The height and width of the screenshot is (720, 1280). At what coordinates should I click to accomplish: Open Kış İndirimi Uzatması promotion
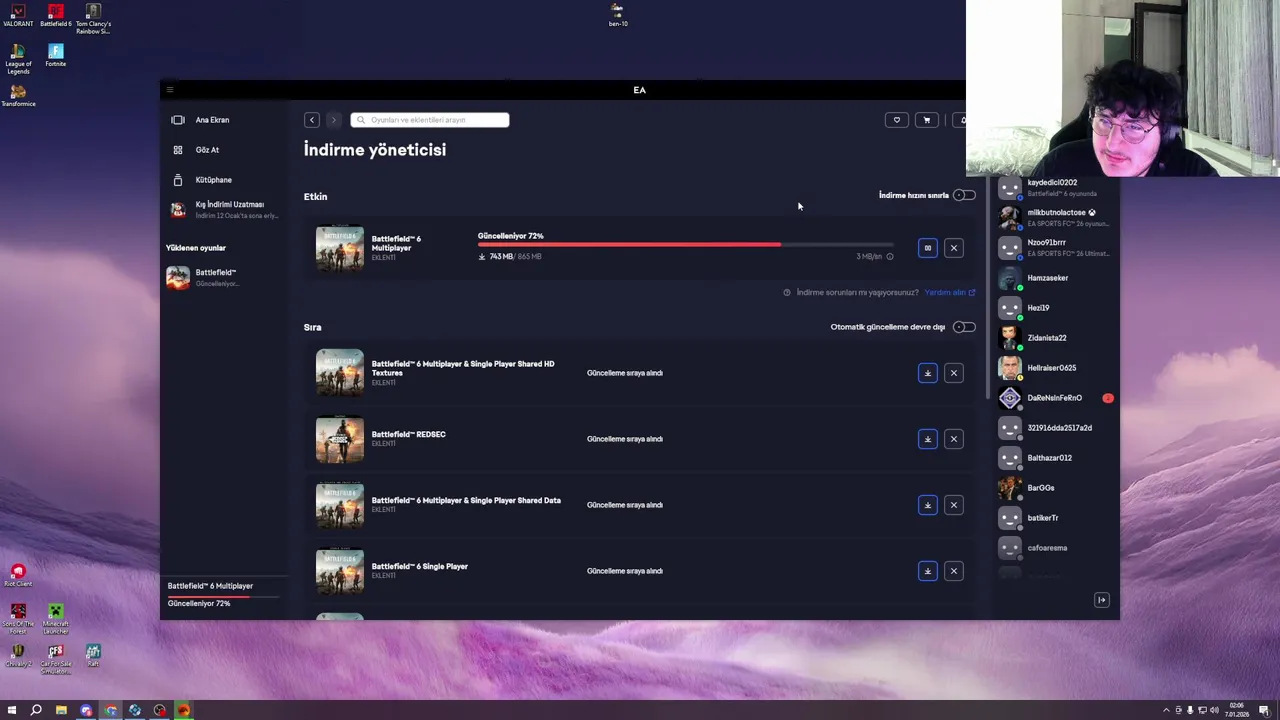pos(224,209)
